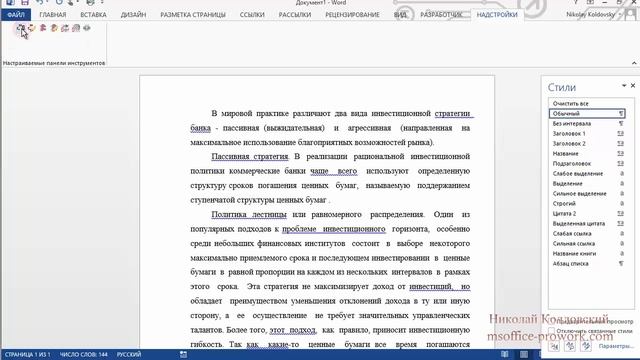Click 'СТРАНИЦА 1 ИЗ 1' in the status bar
The image size is (640, 360).
click(27, 354)
